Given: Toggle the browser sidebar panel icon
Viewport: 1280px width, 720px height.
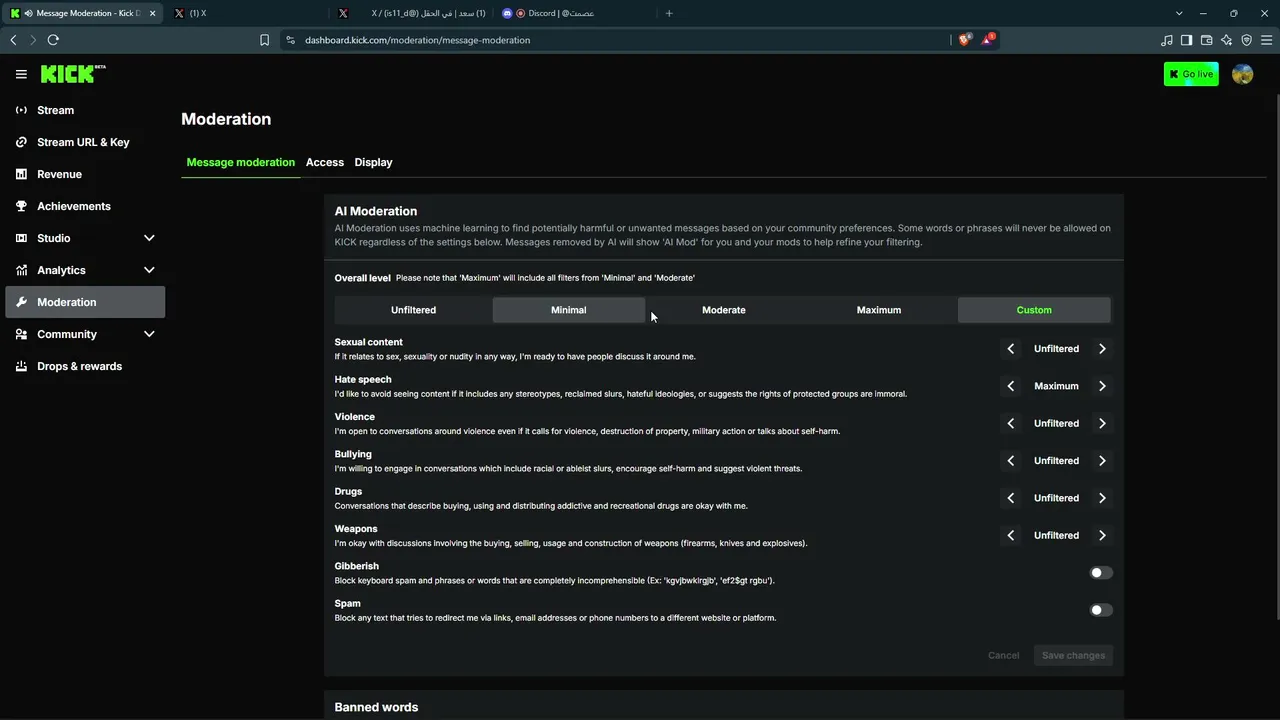Looking at the screenshot, I should 1186,40.
